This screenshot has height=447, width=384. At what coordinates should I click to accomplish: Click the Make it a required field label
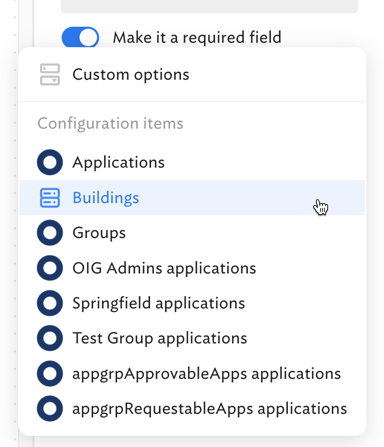(x=197, y=37)
